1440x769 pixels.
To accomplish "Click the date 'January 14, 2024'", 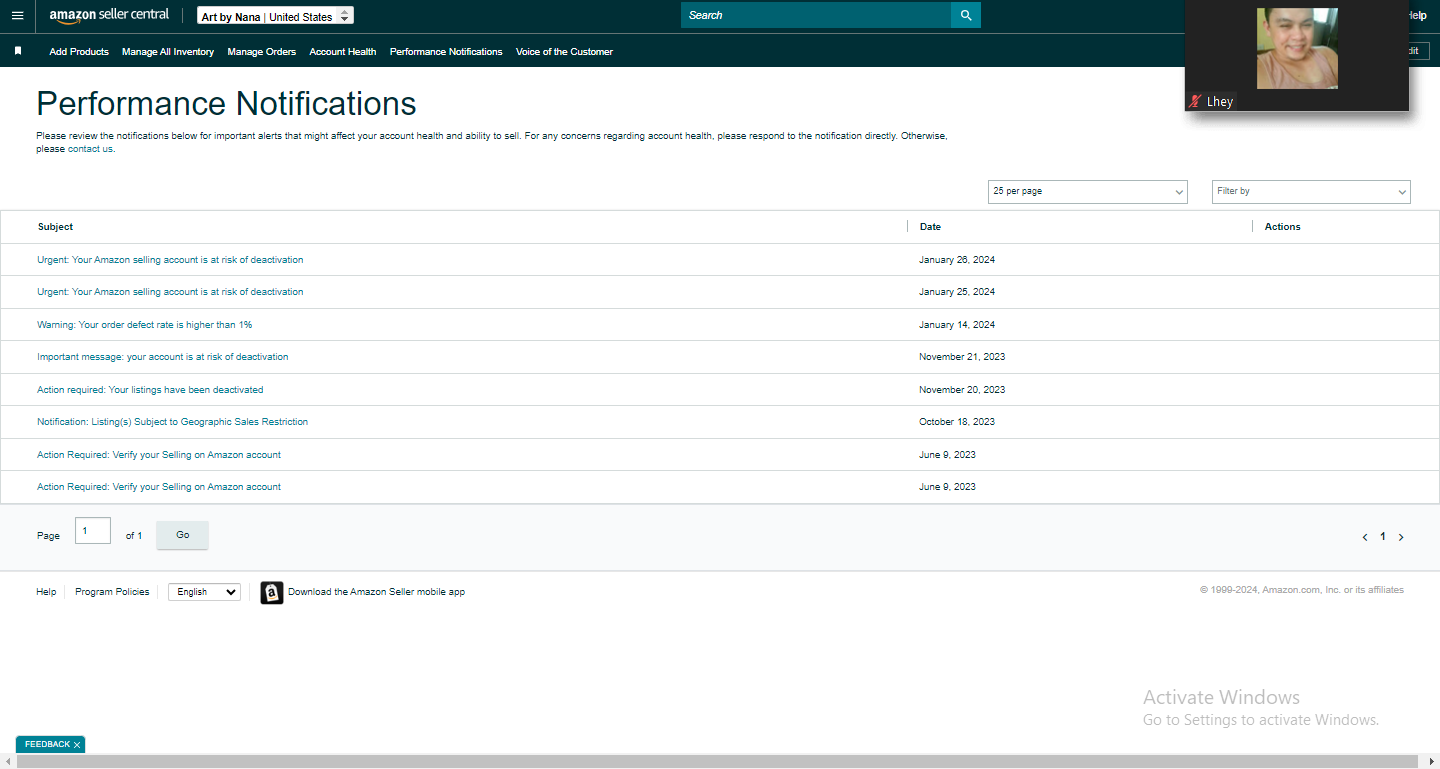I will tap(957, 325).
